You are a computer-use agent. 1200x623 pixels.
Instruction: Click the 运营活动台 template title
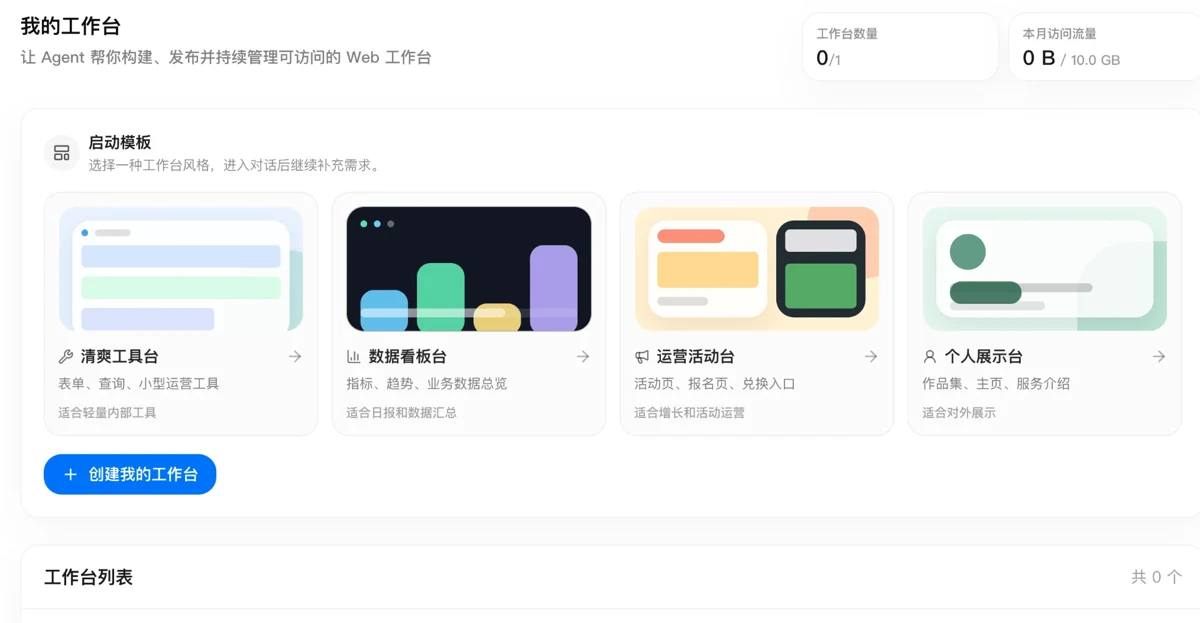(x=696, y=356)
